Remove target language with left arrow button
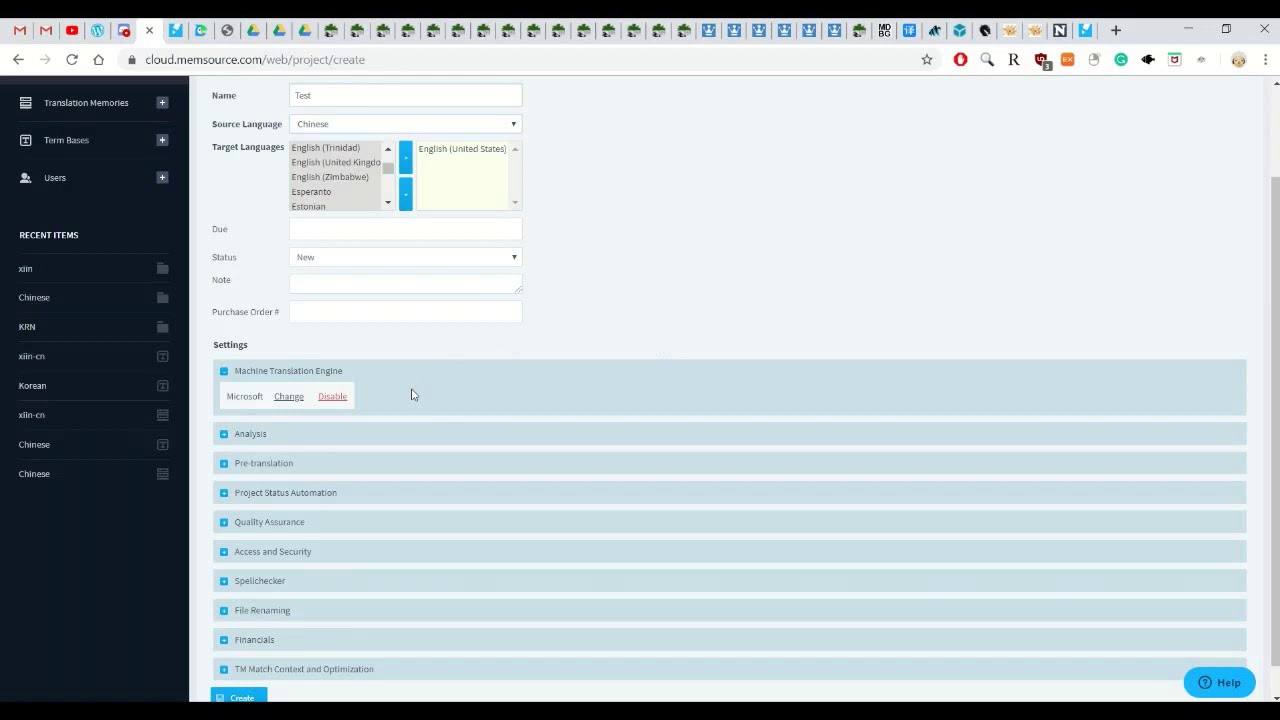Screen dimensions: 1280x720 405,194
